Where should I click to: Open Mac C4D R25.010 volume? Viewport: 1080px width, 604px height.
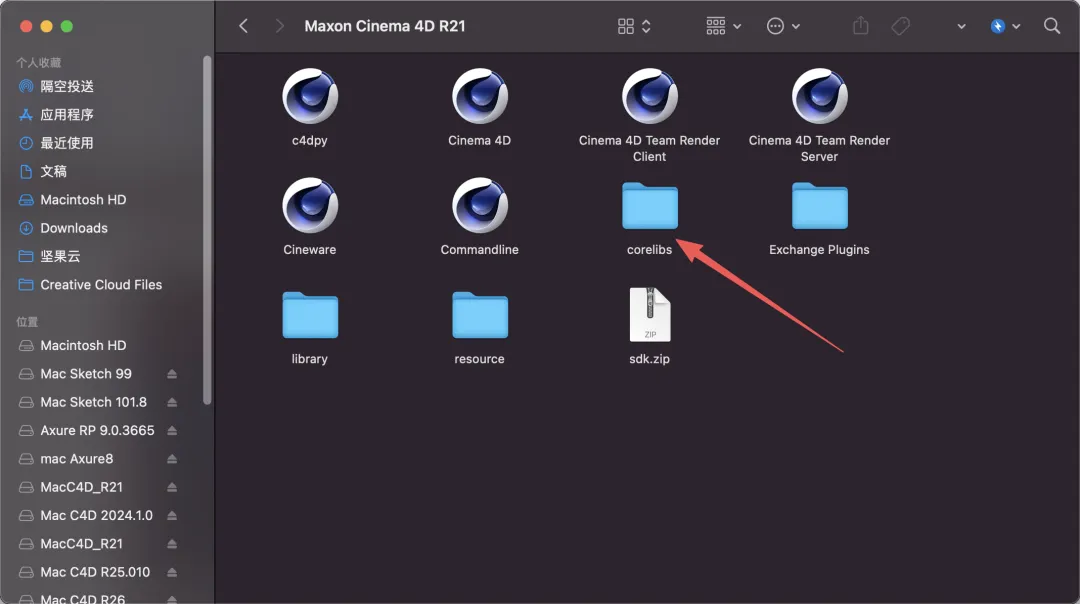tap(95, 572)
